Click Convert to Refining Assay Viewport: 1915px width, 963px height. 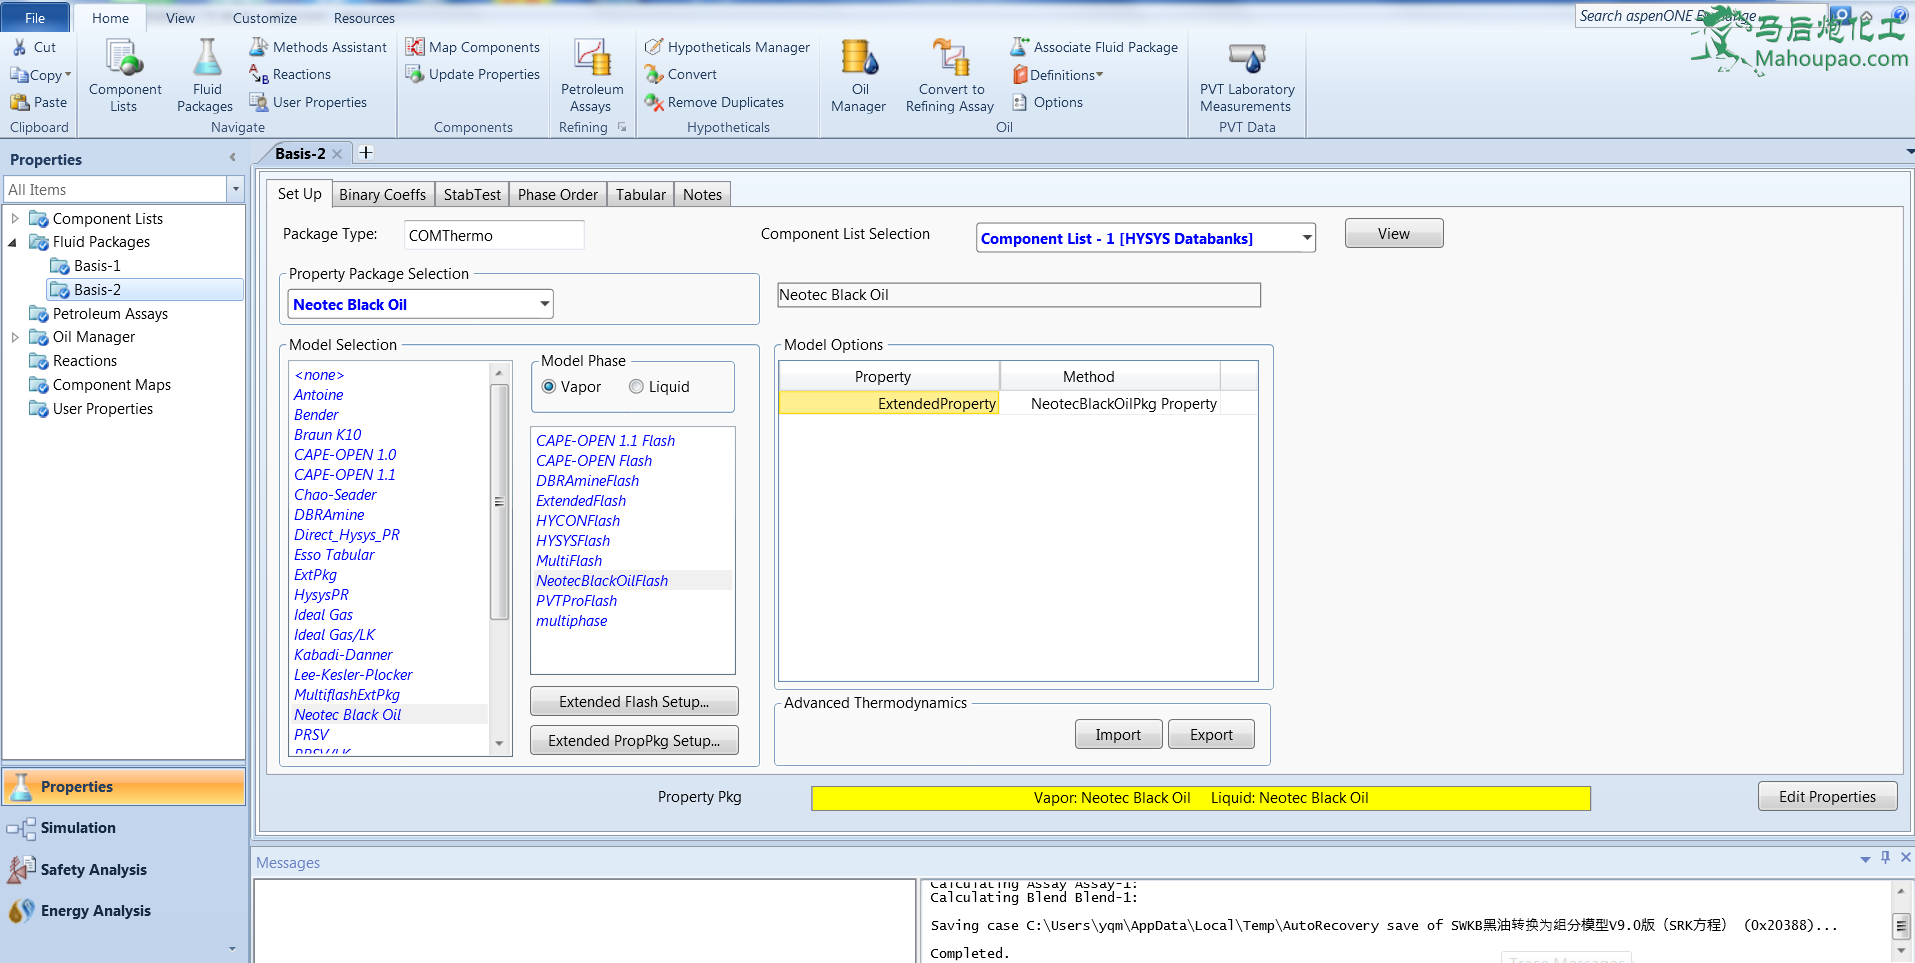tap(950, 76)
